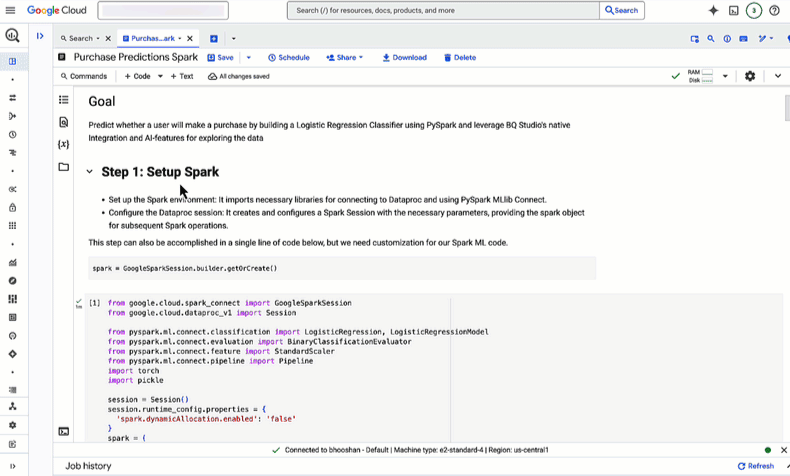The width and height of the screenshot is (790, 476).
Task: Click the resources search input field
Action: coord(445,11)
